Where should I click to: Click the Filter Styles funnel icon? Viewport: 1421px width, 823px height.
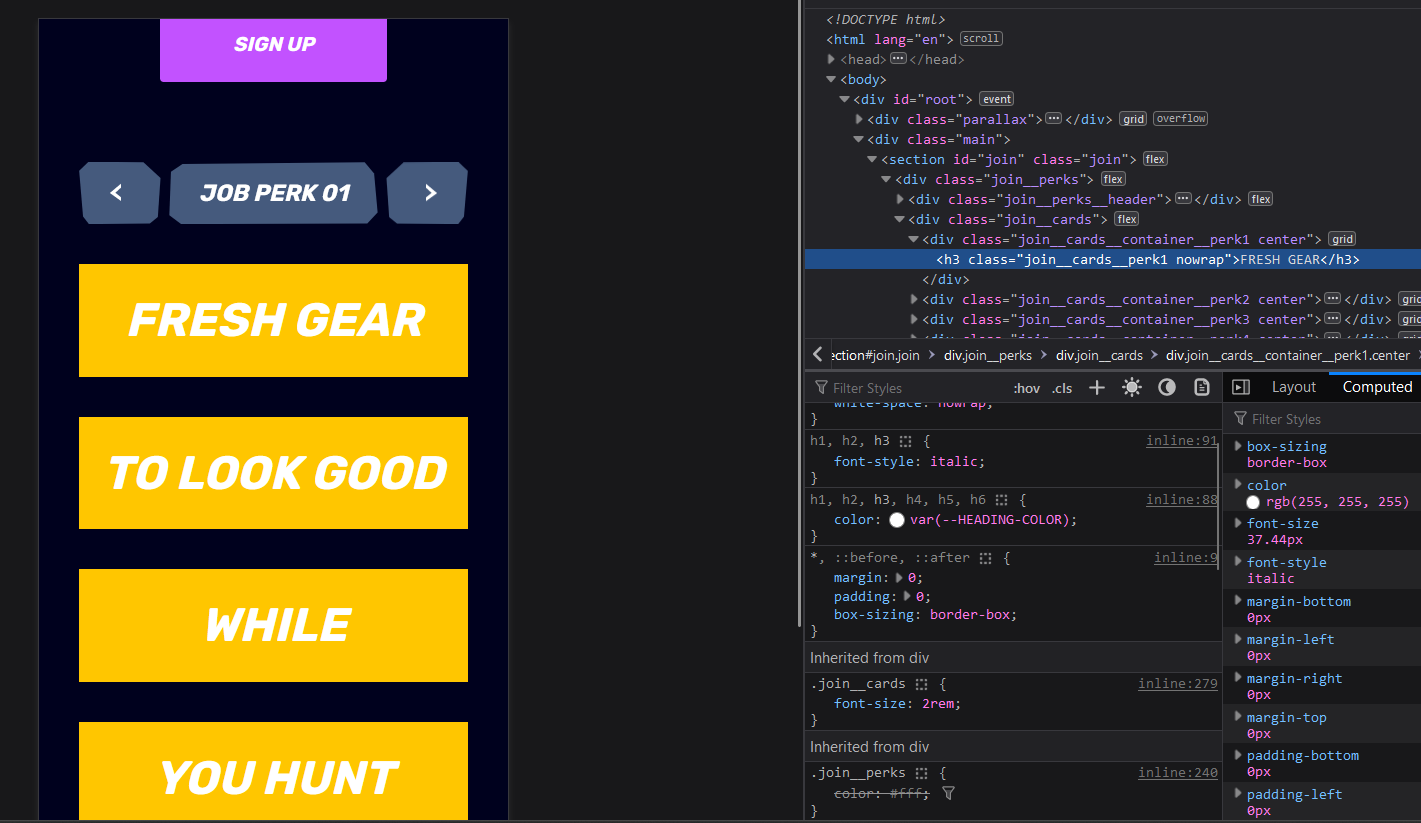(x=820, y=387)
